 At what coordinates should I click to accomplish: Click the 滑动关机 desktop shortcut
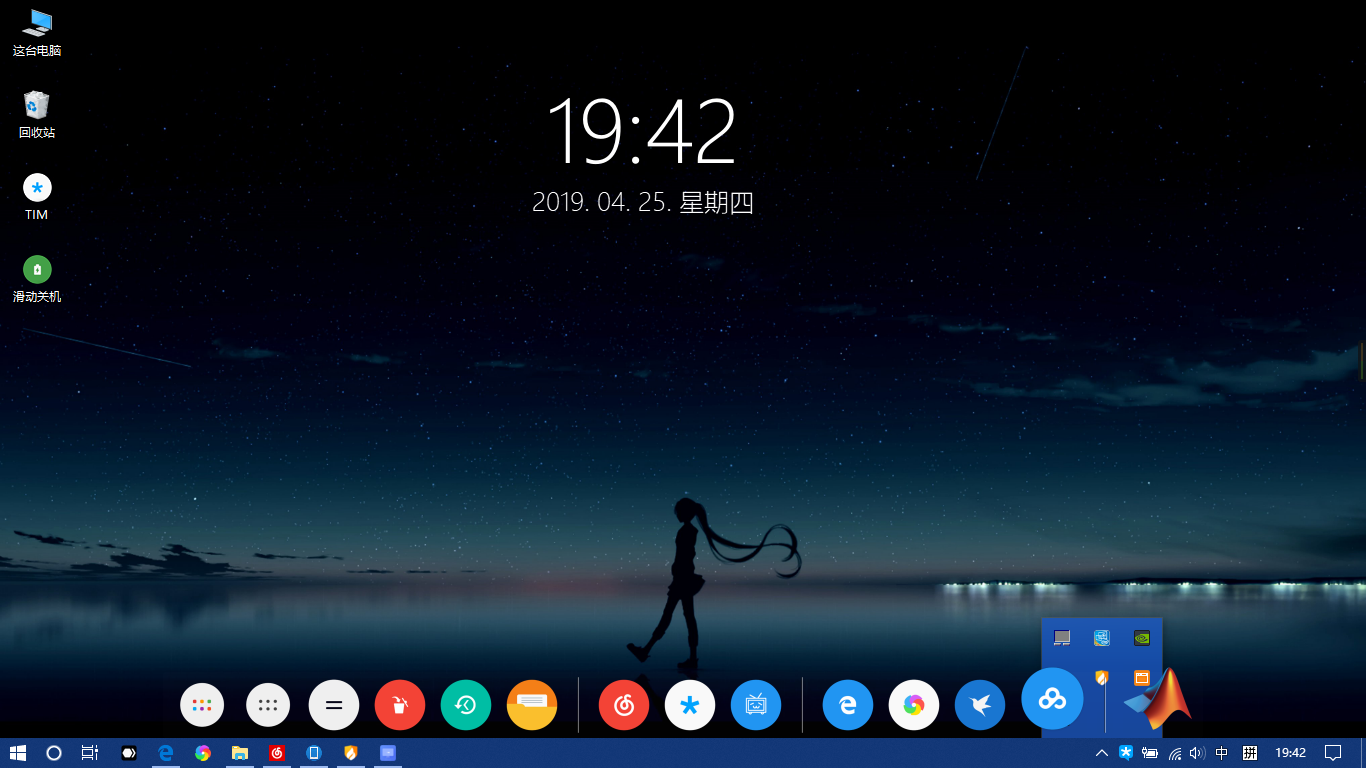tap(37, 278)
